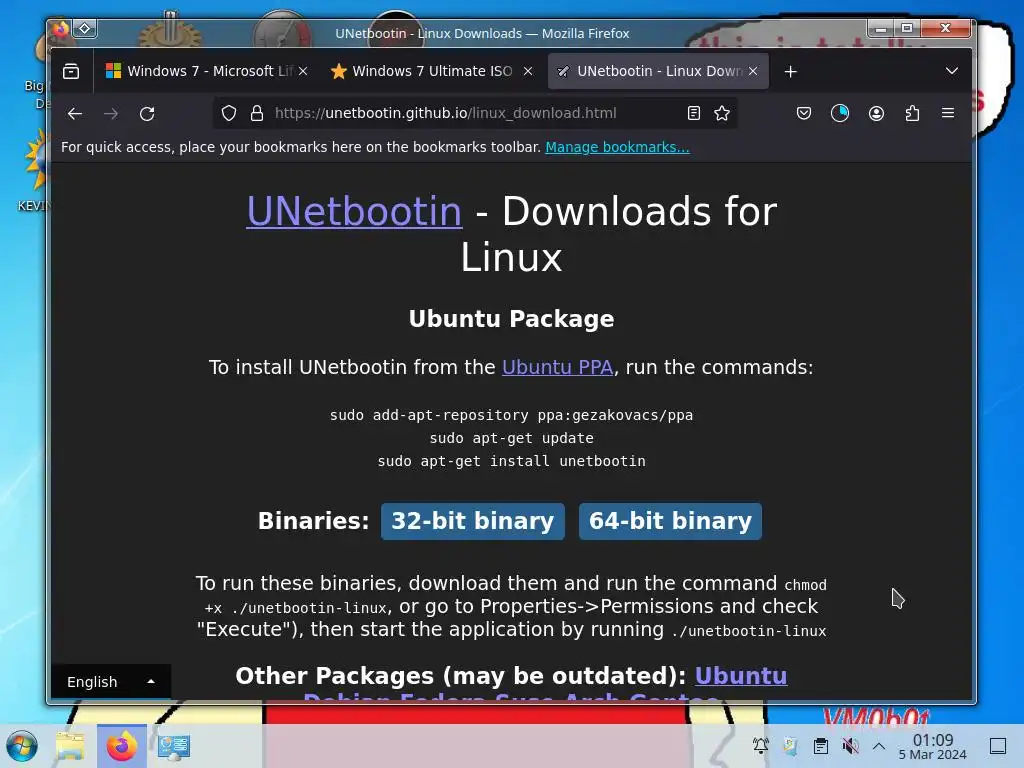The height and width of the screenshot is (768, 1024).
Task: Switch to Windows 7 - Microsoft Lifecycle tab
Action: [x=206, y=71]
